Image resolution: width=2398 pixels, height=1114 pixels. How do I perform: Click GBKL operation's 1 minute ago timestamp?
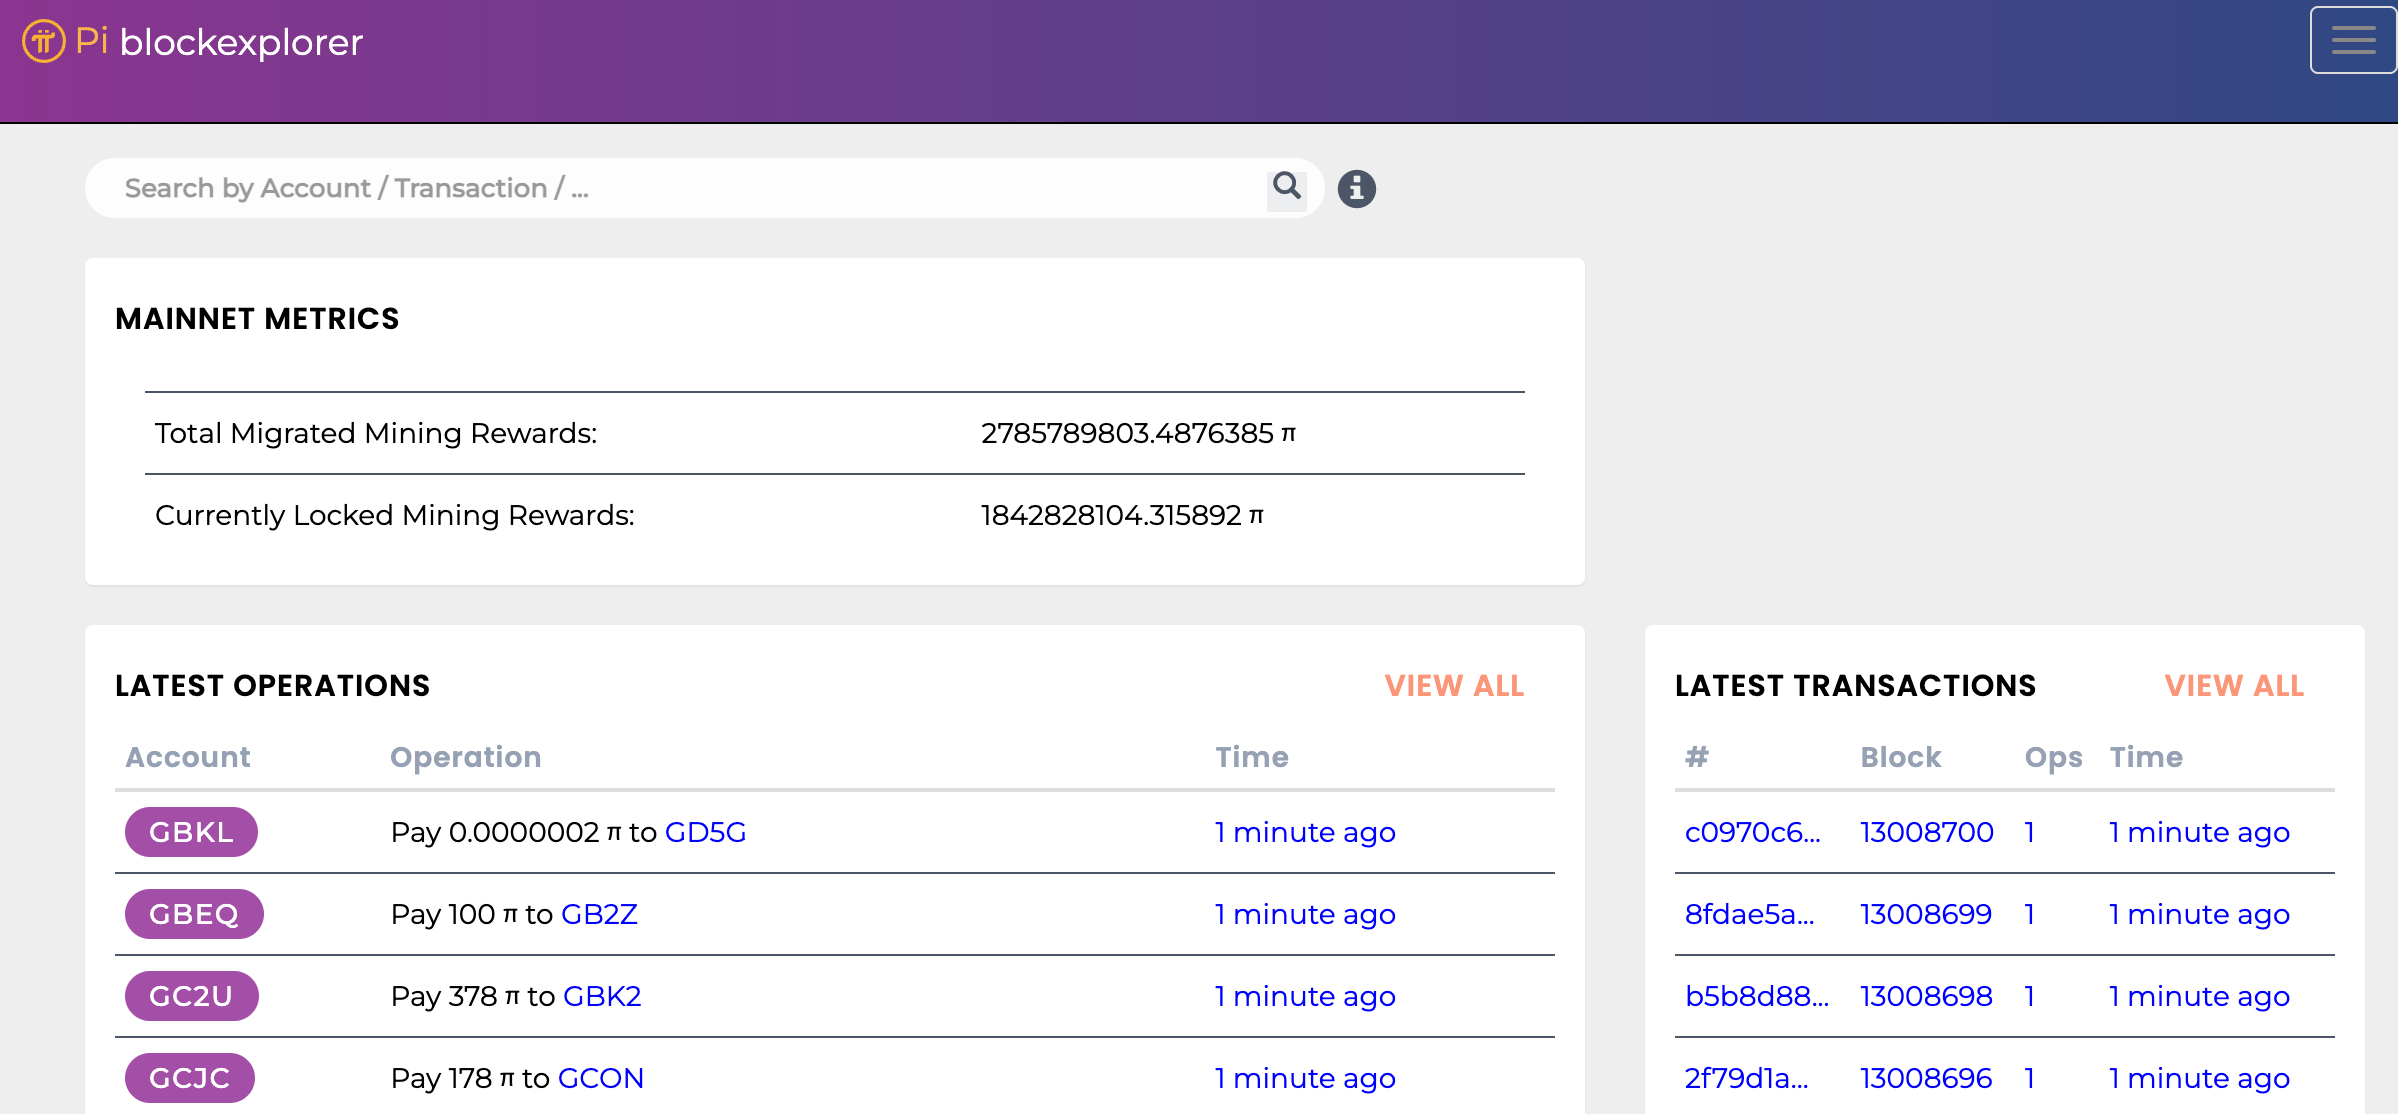pos(1304,832)
